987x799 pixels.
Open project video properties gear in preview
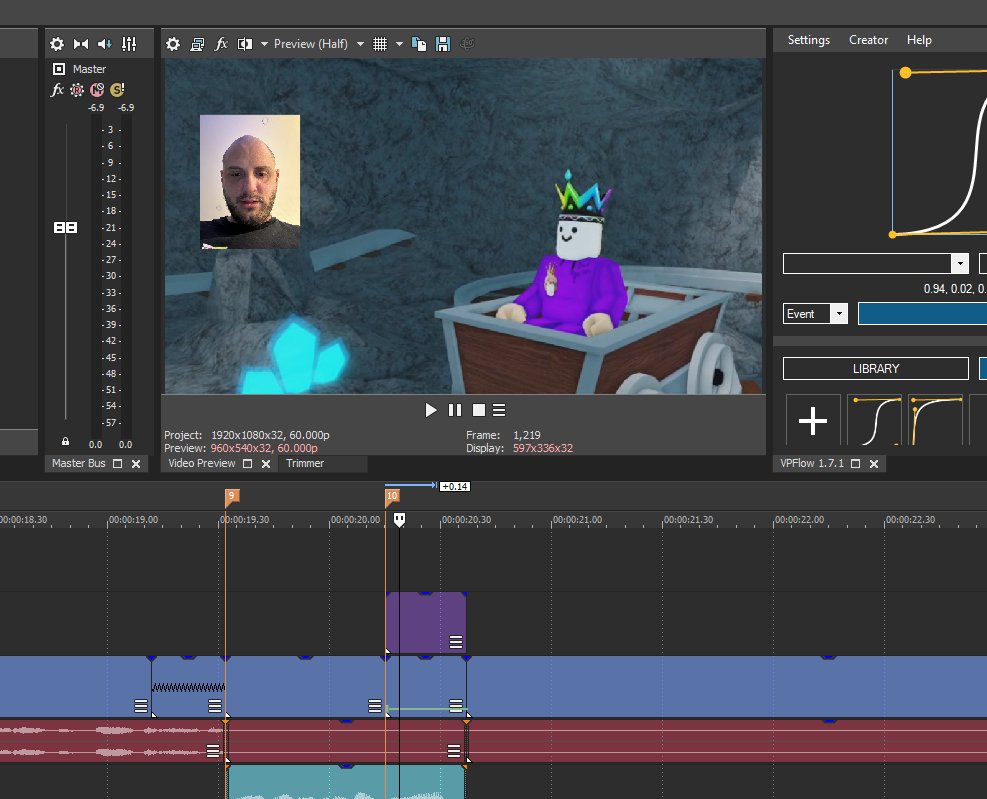[x=172, y=43]
